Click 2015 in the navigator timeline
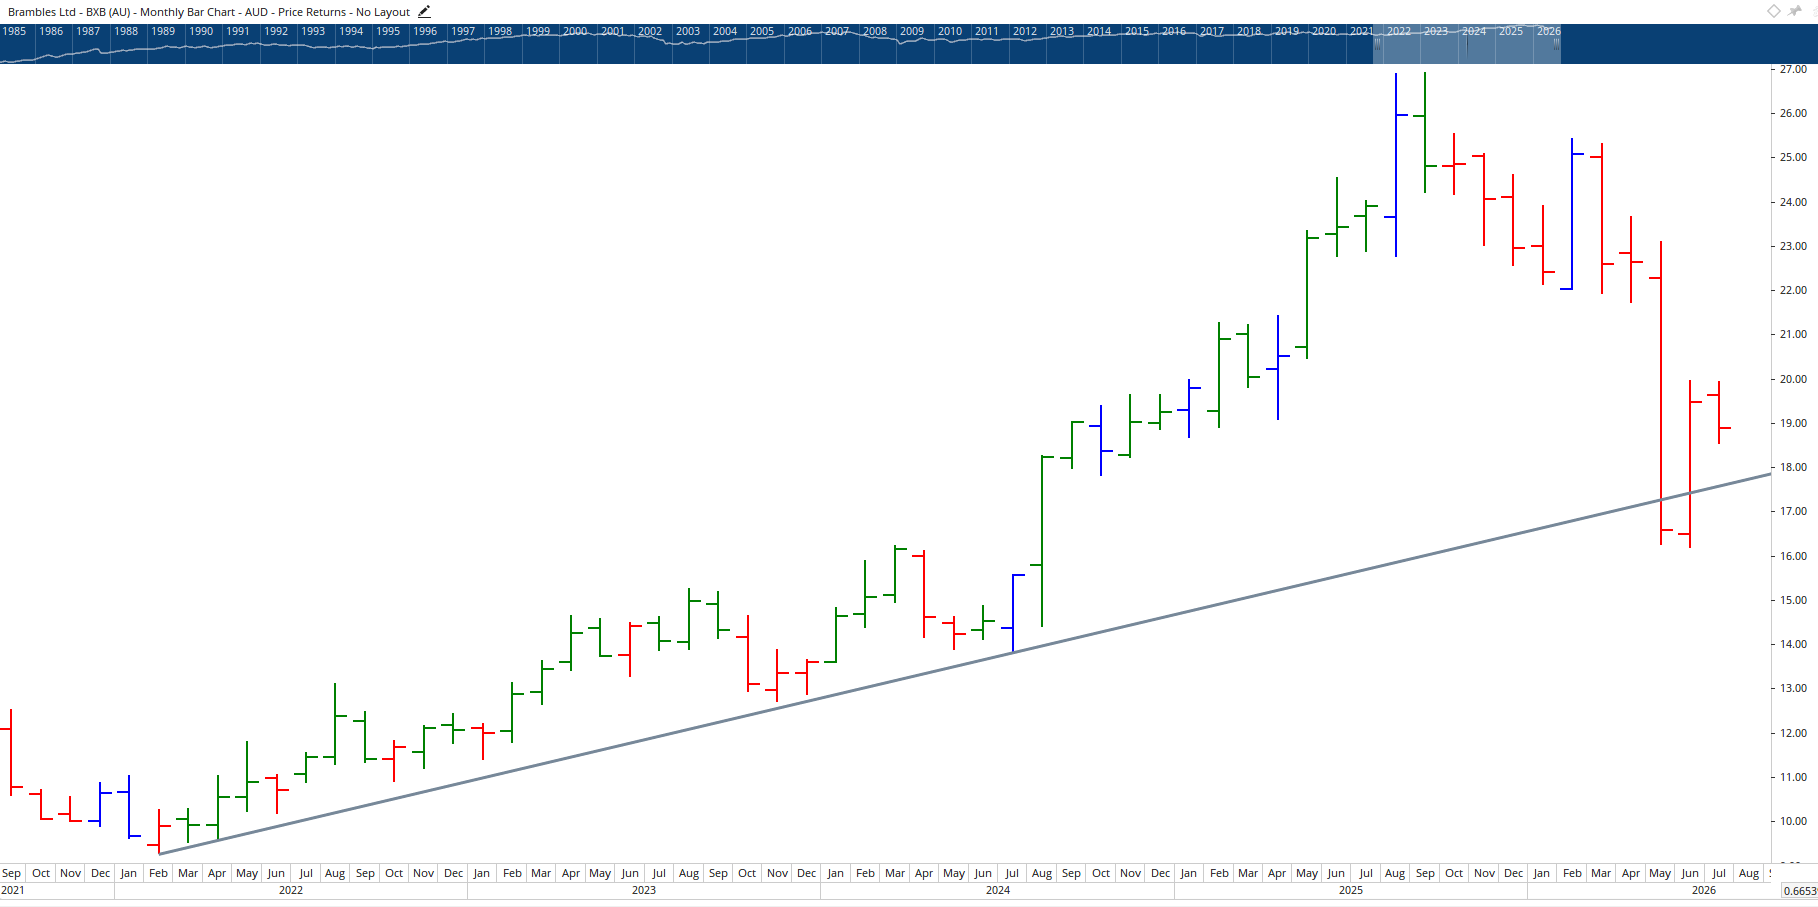This screenshot has width=1818, height=907. click(1137, 31)
